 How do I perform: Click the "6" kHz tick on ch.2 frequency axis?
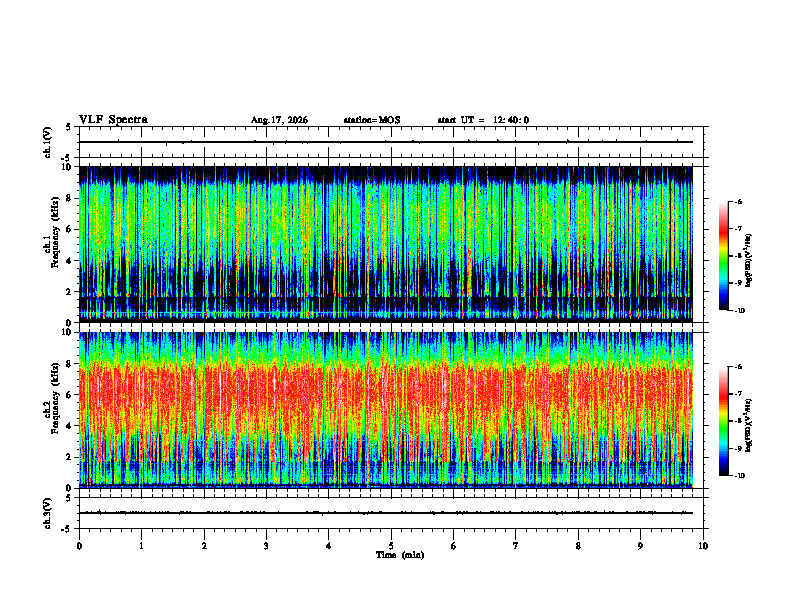point(70,395)
